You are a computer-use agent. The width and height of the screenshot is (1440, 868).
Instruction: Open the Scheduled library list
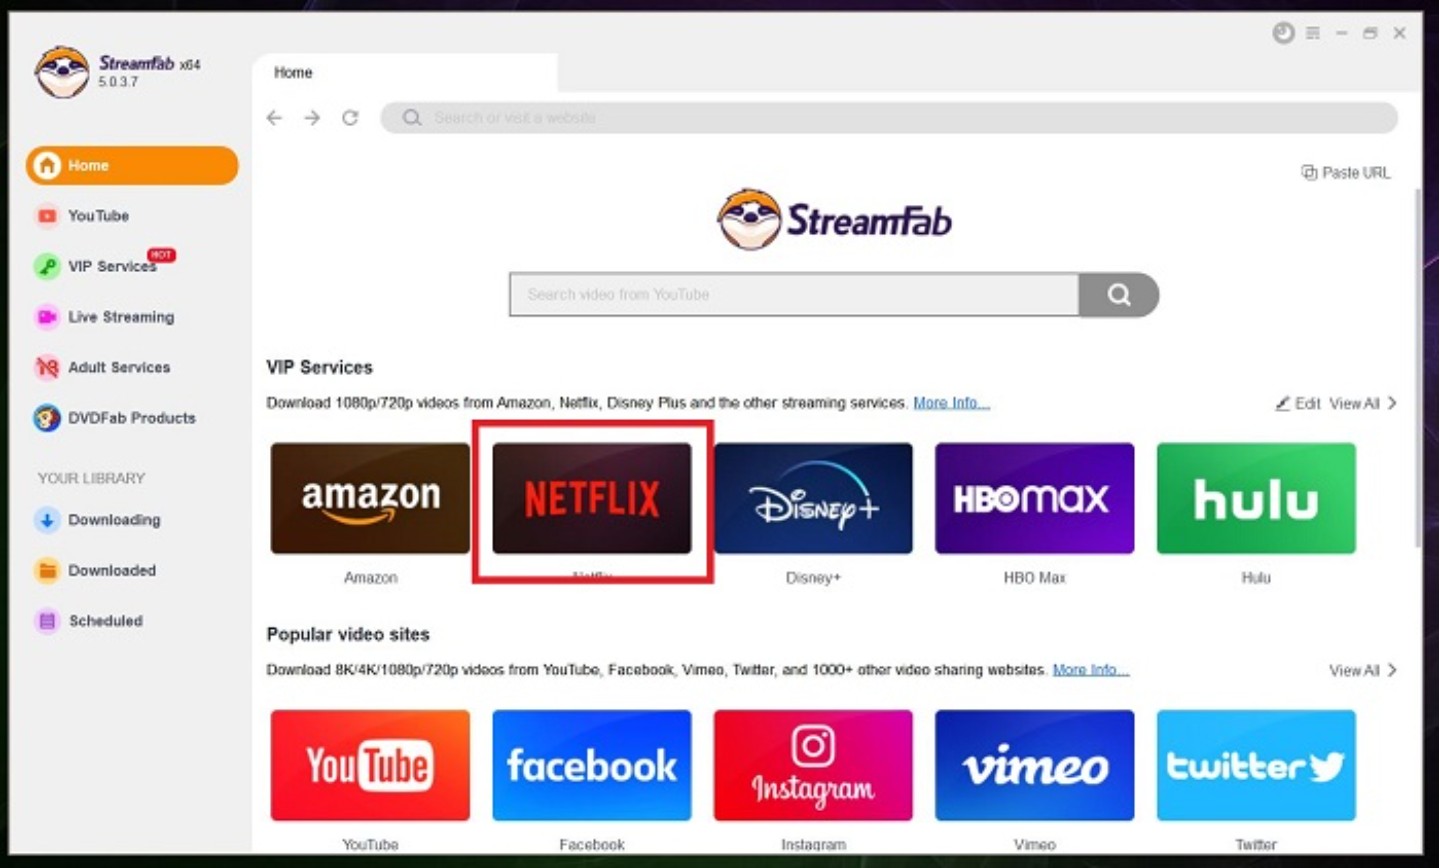[x=105, y=621]
